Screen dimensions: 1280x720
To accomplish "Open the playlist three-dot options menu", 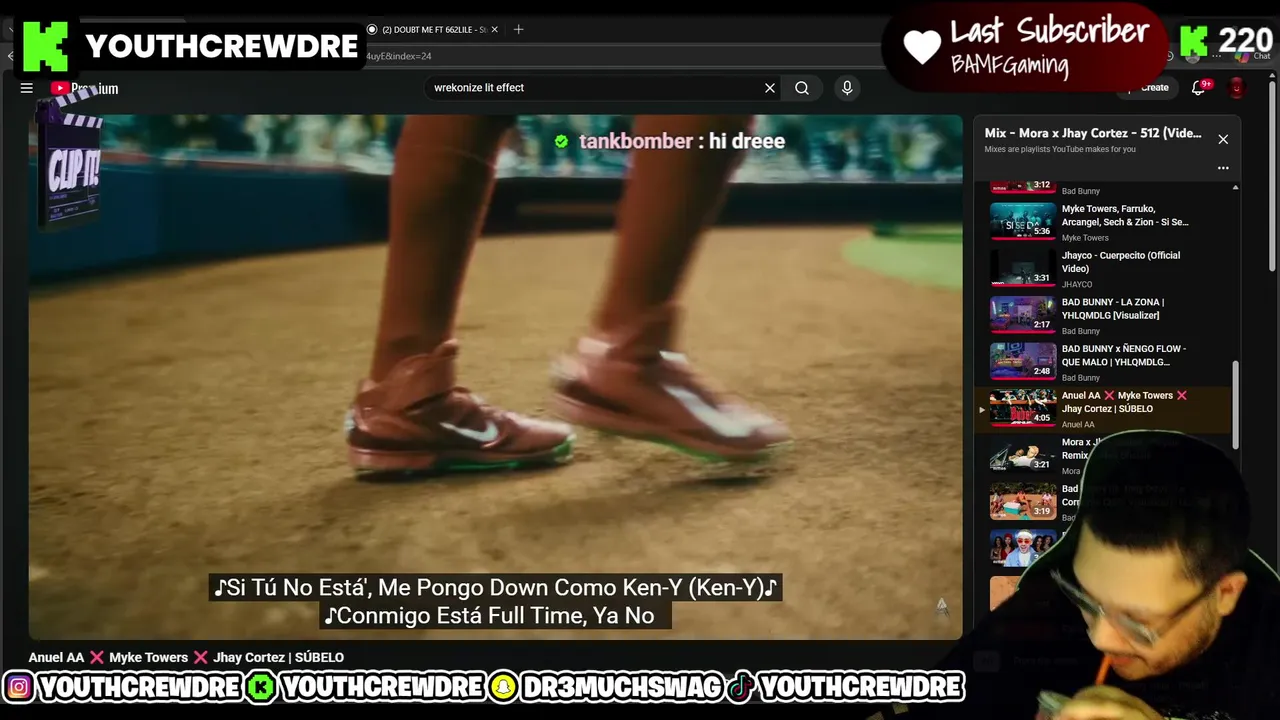I will 1223,168.
